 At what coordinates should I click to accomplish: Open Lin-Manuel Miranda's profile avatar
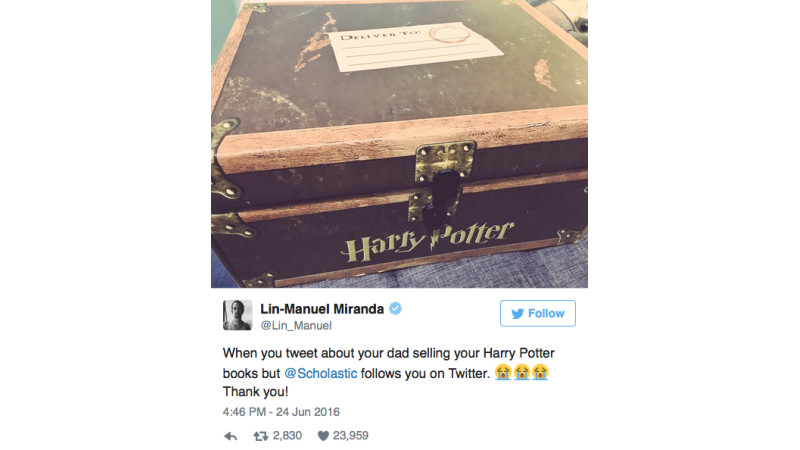[237, 315]
